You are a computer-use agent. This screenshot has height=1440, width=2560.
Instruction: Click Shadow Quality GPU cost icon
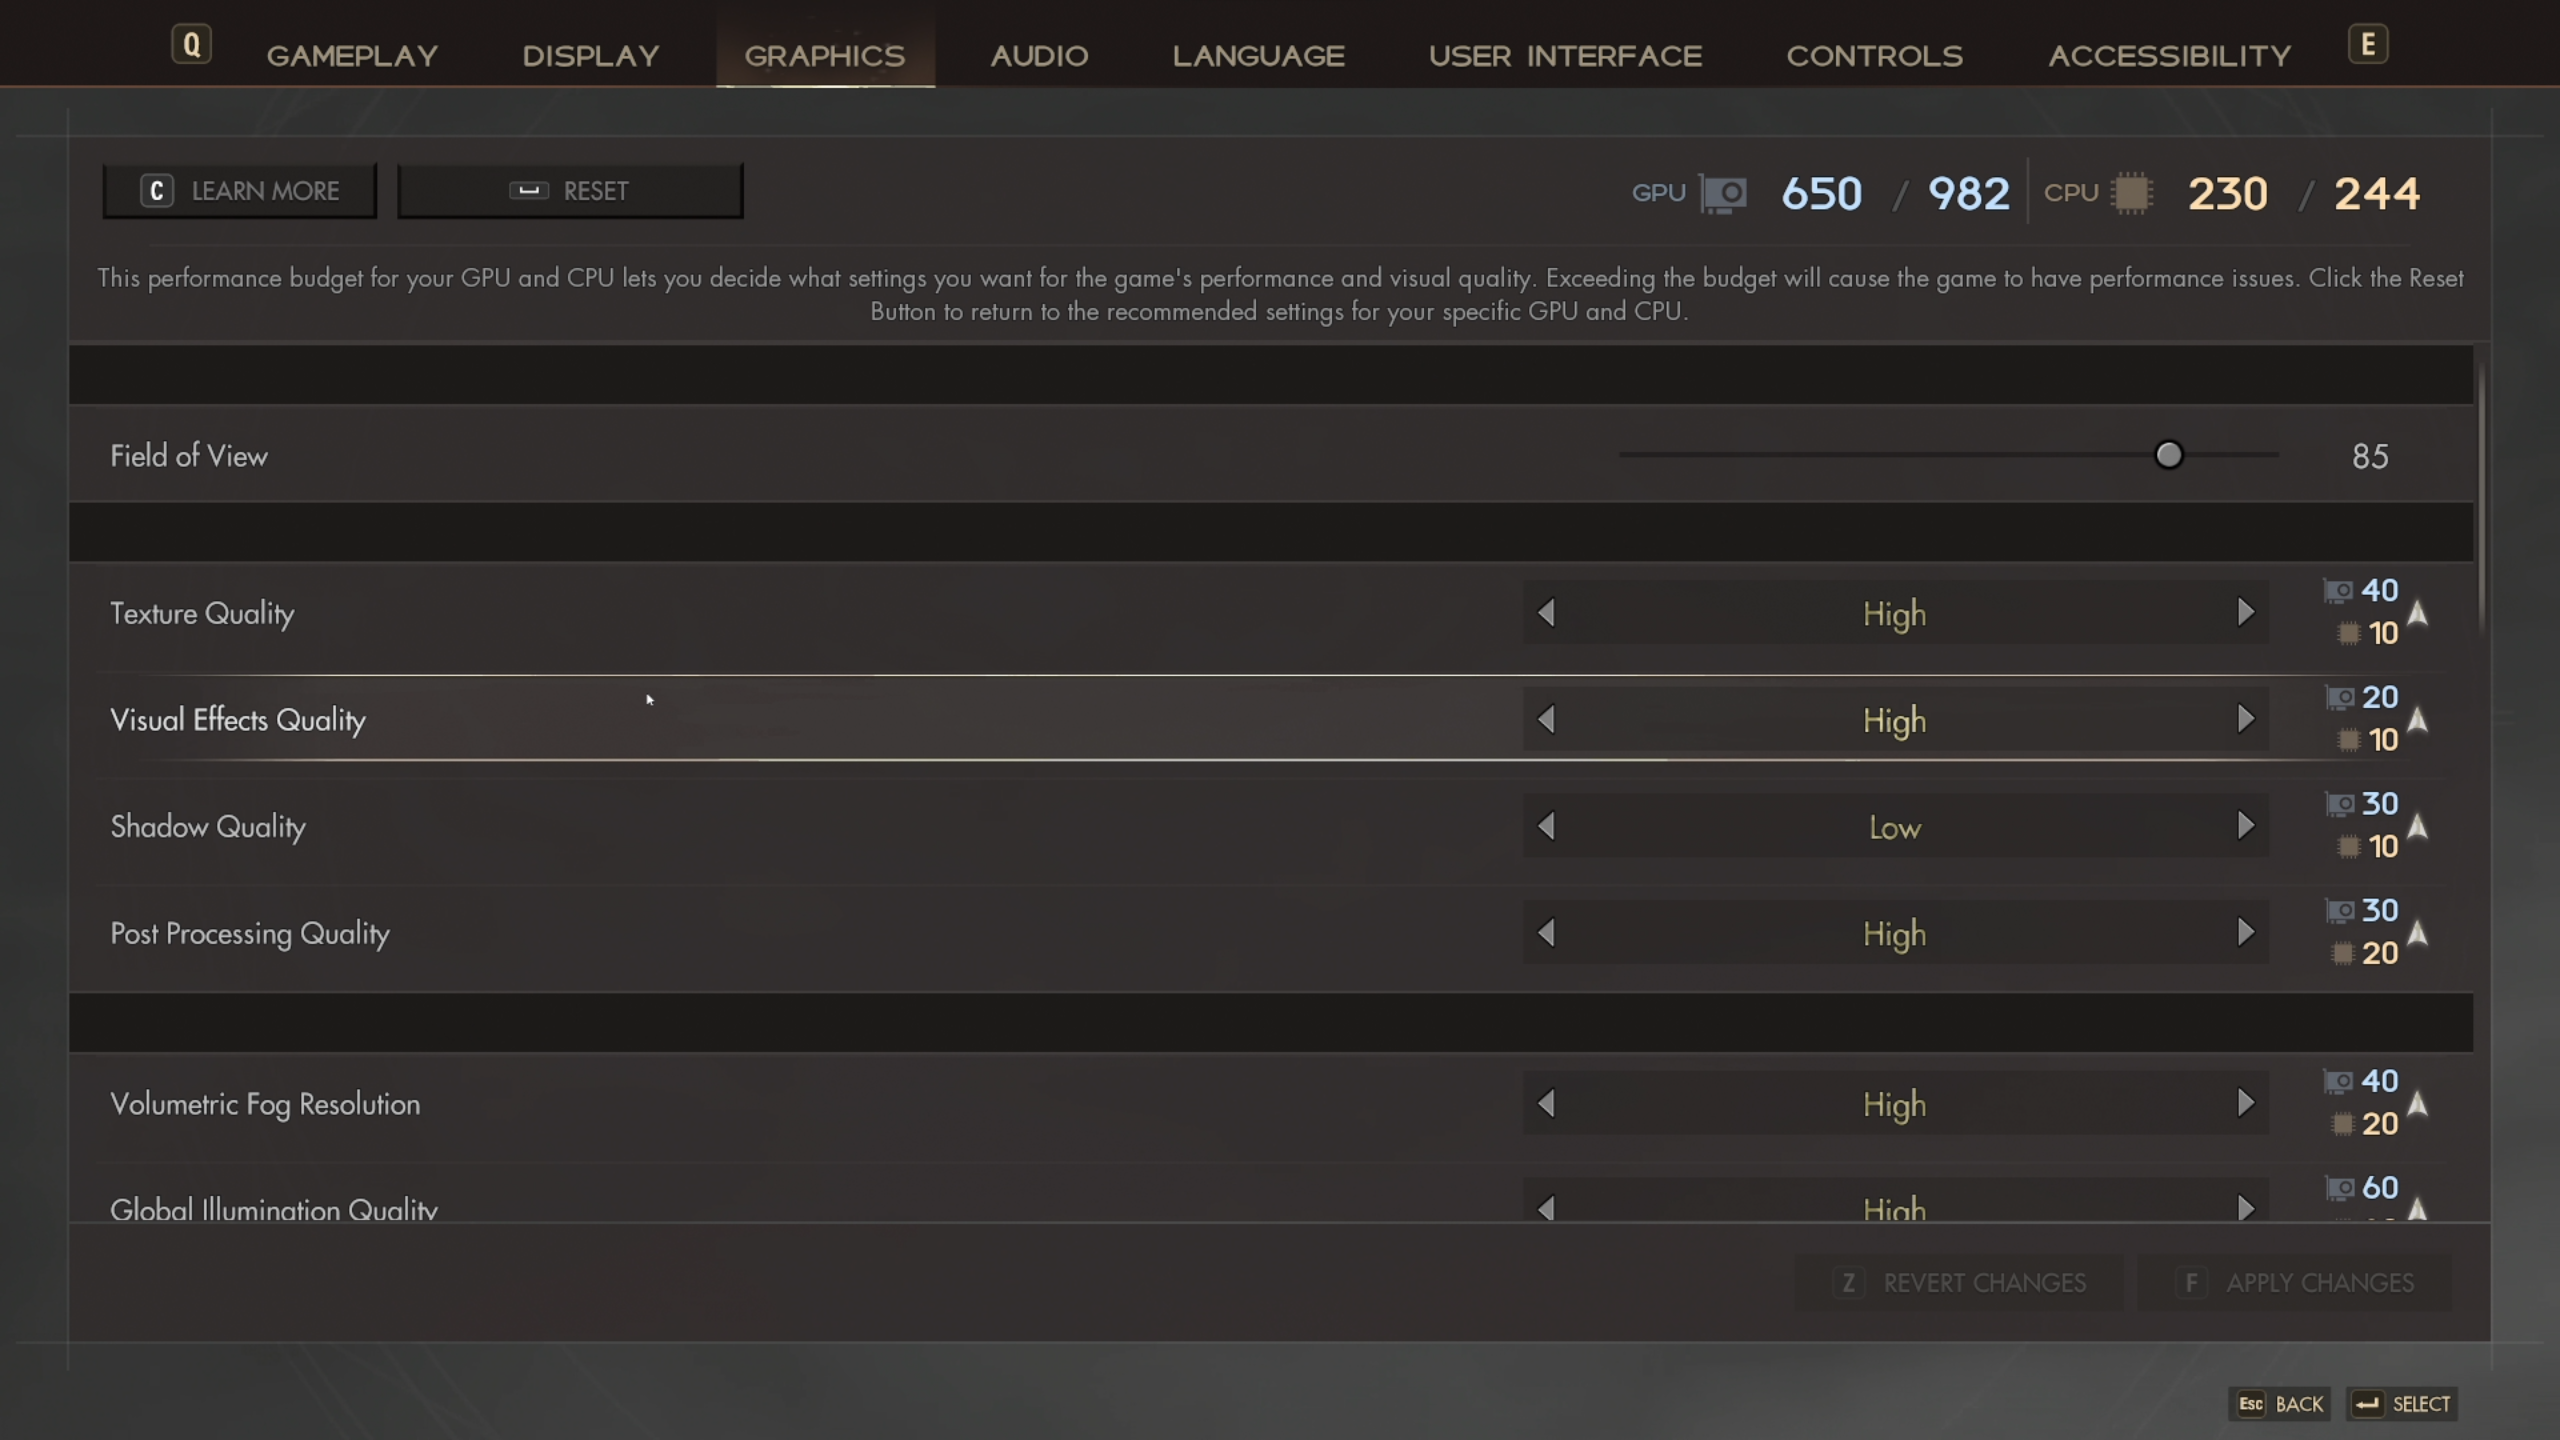coord(2338,804)
